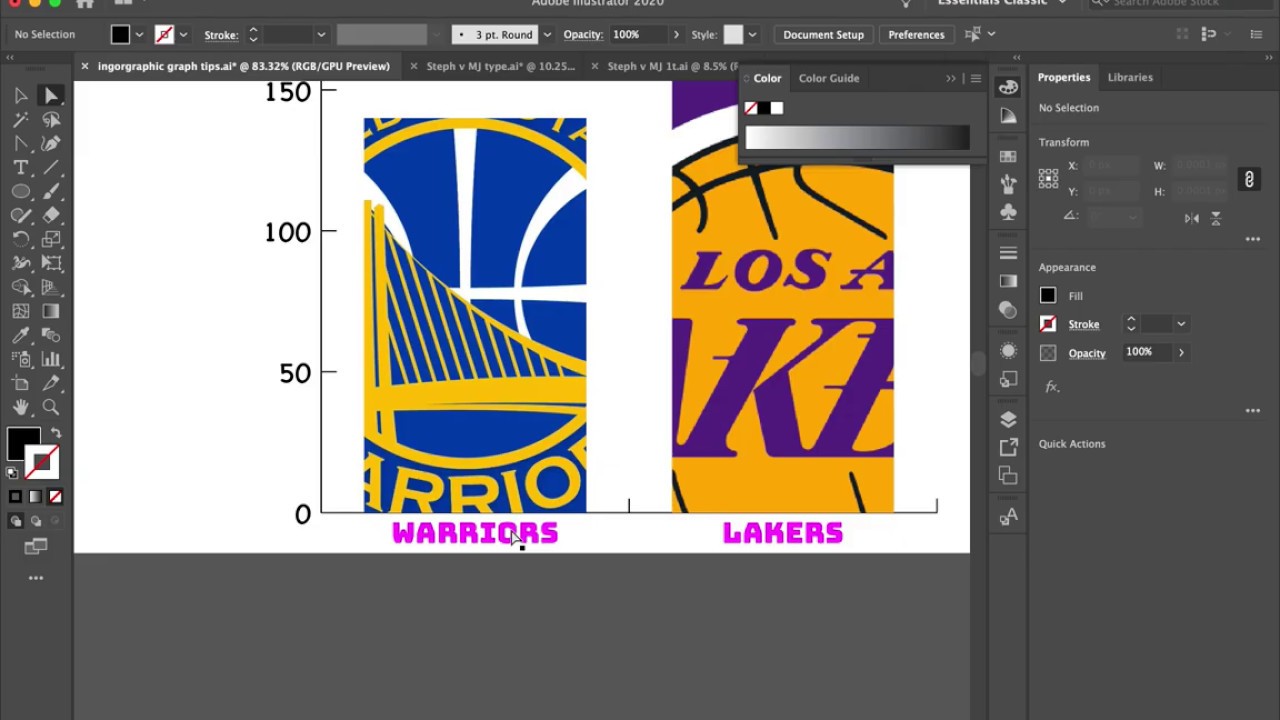
Task: Open Edit Toolbar three dots
Action: coord(36,578)
